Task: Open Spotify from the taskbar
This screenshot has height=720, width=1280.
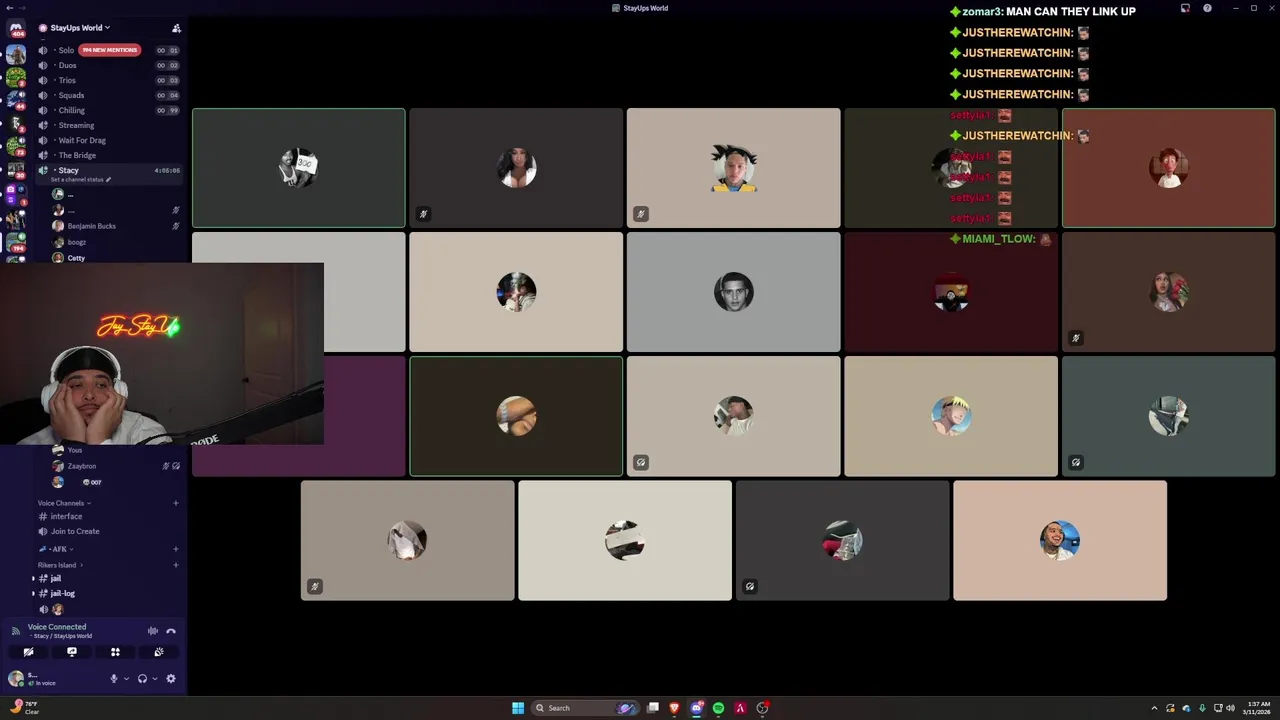Action: click(x=718, y=708)
